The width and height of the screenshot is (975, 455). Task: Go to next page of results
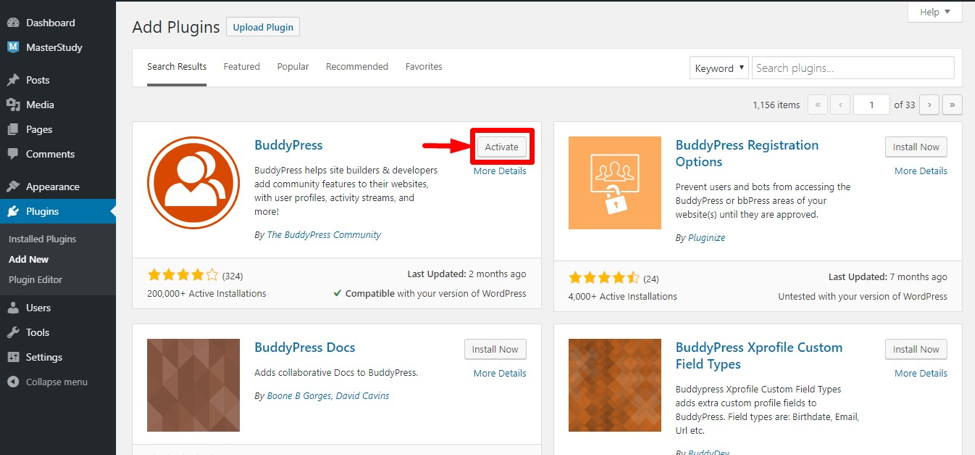pos(930,105)
